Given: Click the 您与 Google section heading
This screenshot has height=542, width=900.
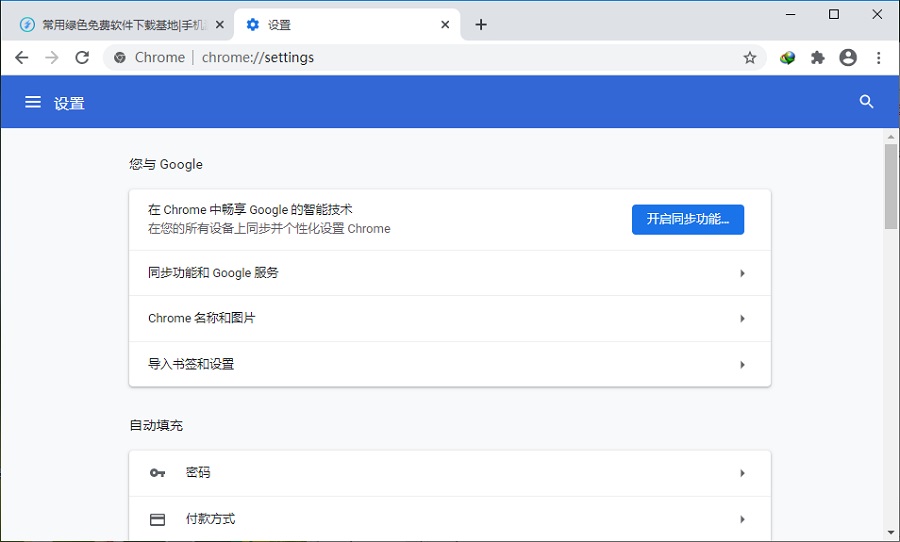Looking at the screenshot, I should point(166,164).
